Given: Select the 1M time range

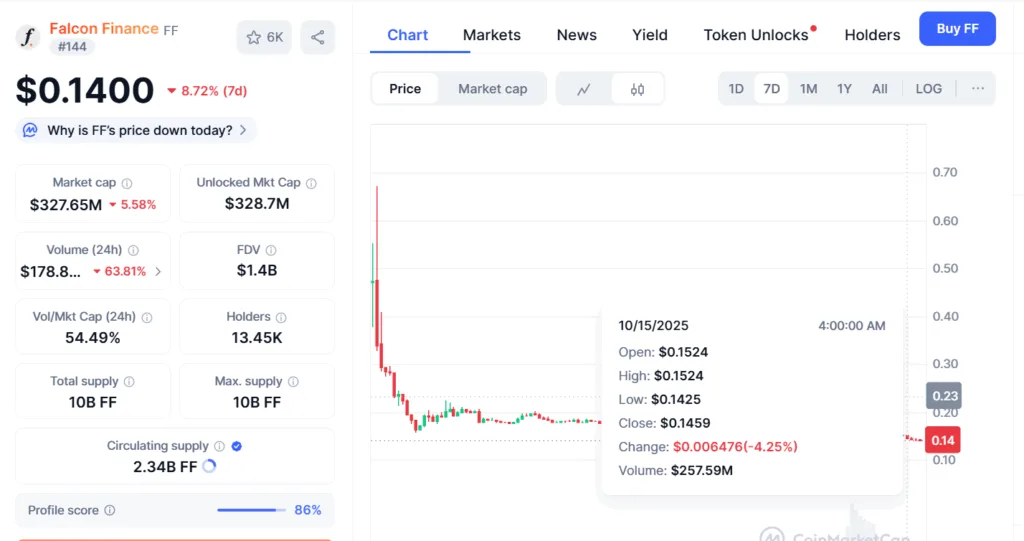Looking at the screenshot, I should click(x=808, y=89).
